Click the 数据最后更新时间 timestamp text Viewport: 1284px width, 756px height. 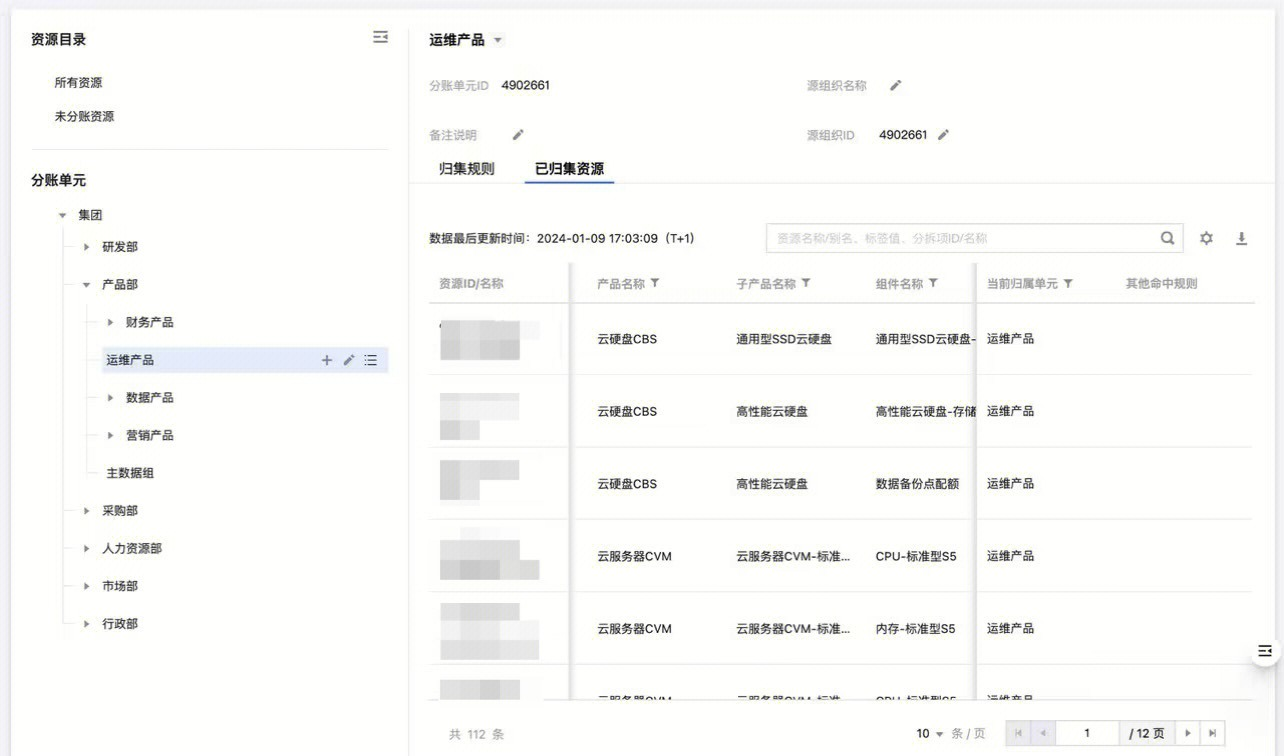tap(562, 239)
